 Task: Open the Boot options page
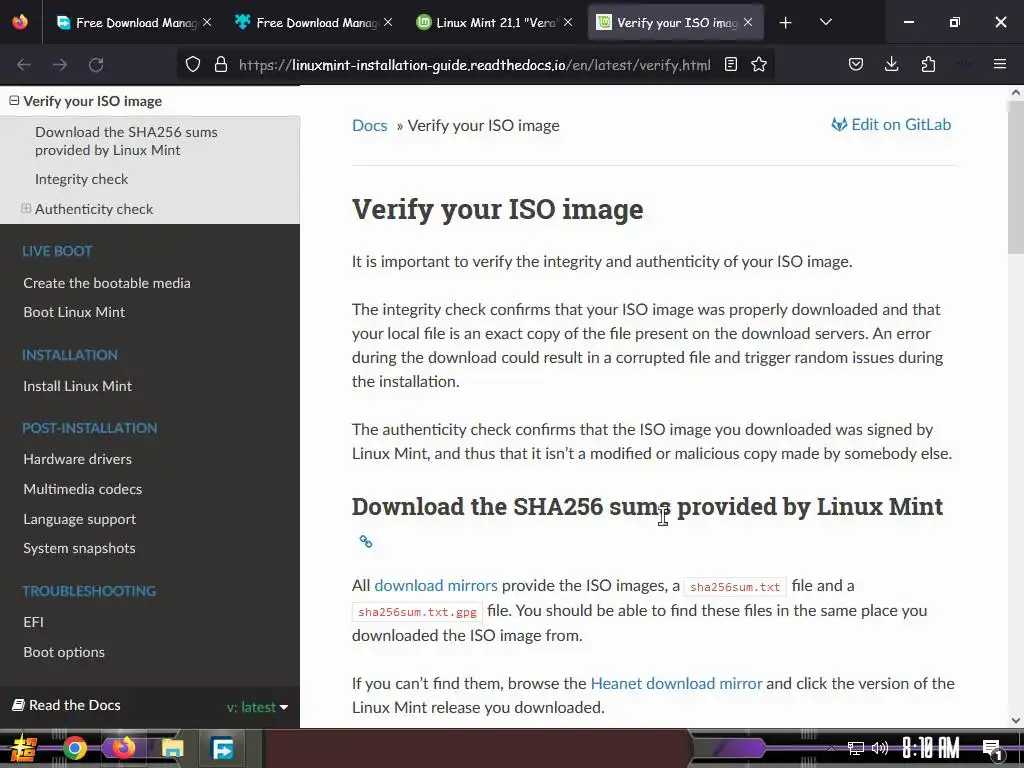pos(64,652)
